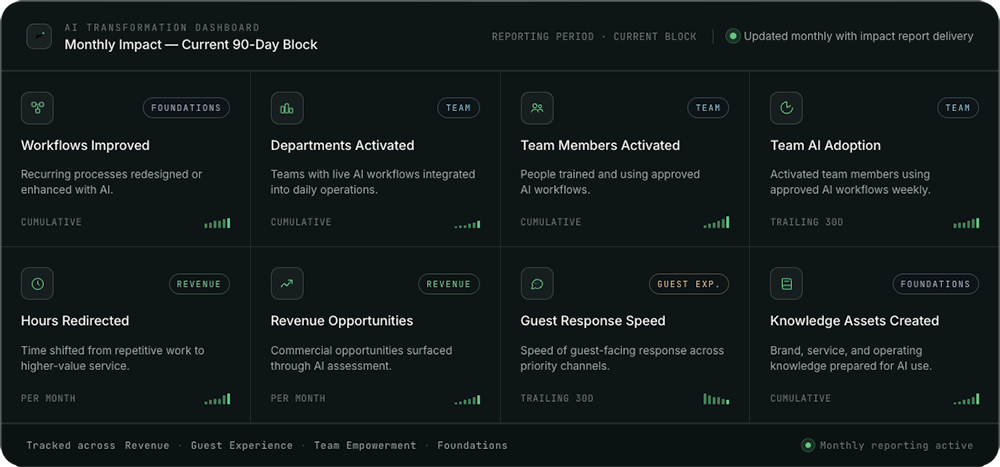Click the Monthly Impact — Current 90-Day Block heading

191,45
